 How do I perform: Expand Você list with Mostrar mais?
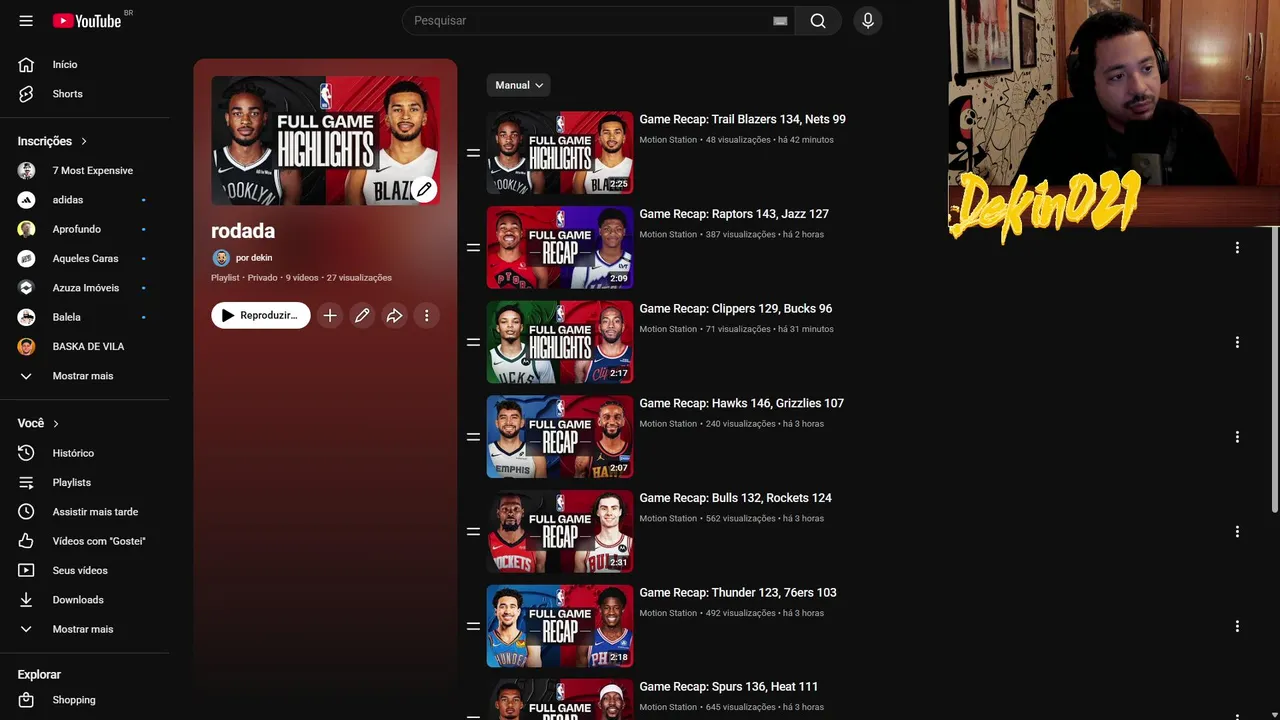85,629
